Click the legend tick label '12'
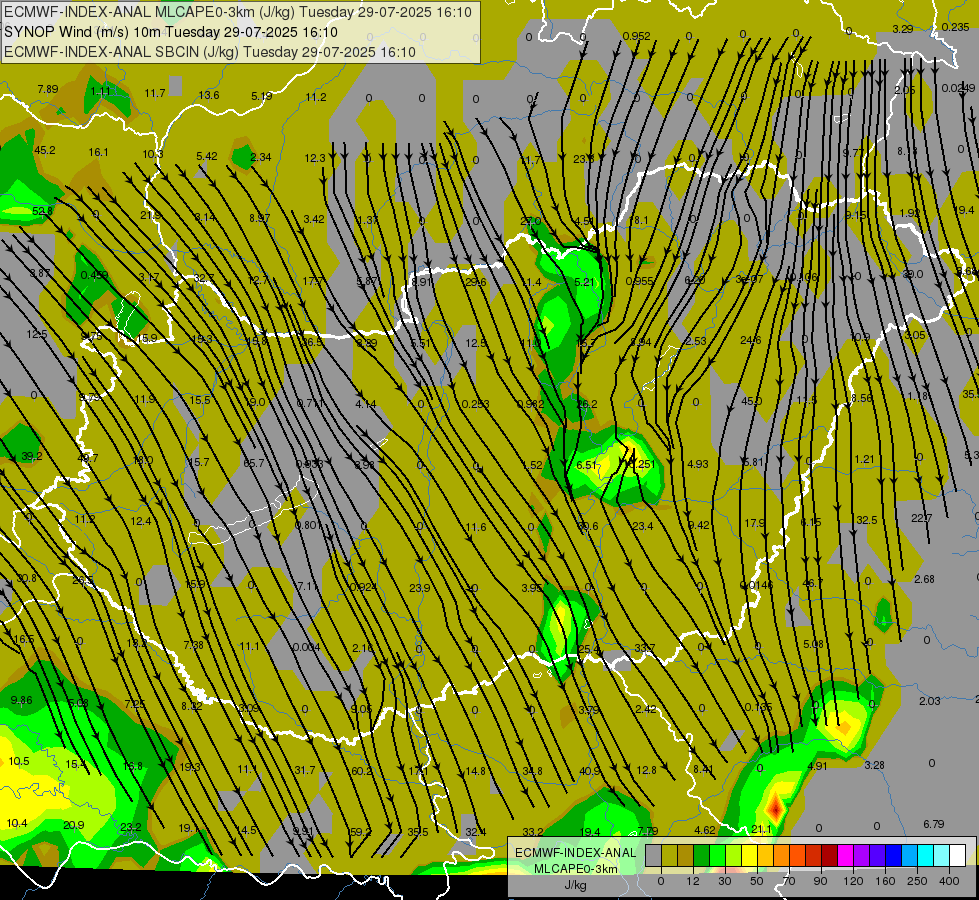979x900 pixels. coord(693,881)
